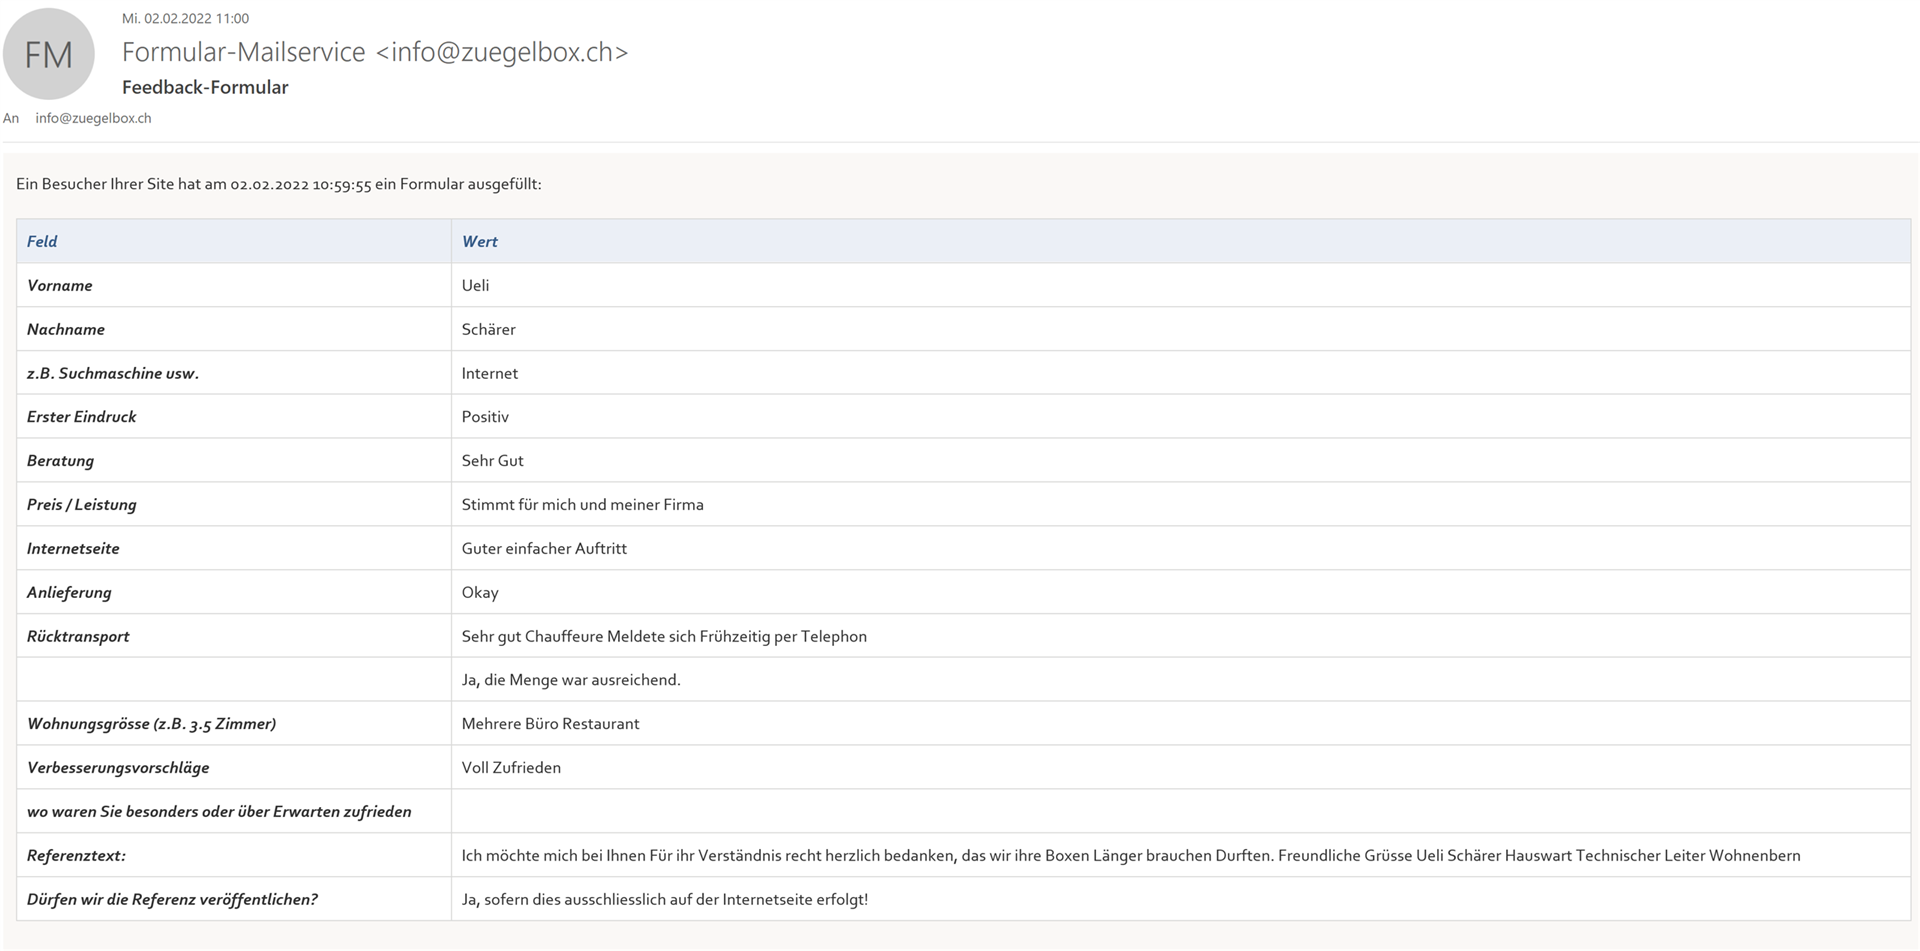Click 'wo waren Sie besonders' label
Image resolution: width=1920 pixels, height=951 pixels.
[x=219, y=812]
